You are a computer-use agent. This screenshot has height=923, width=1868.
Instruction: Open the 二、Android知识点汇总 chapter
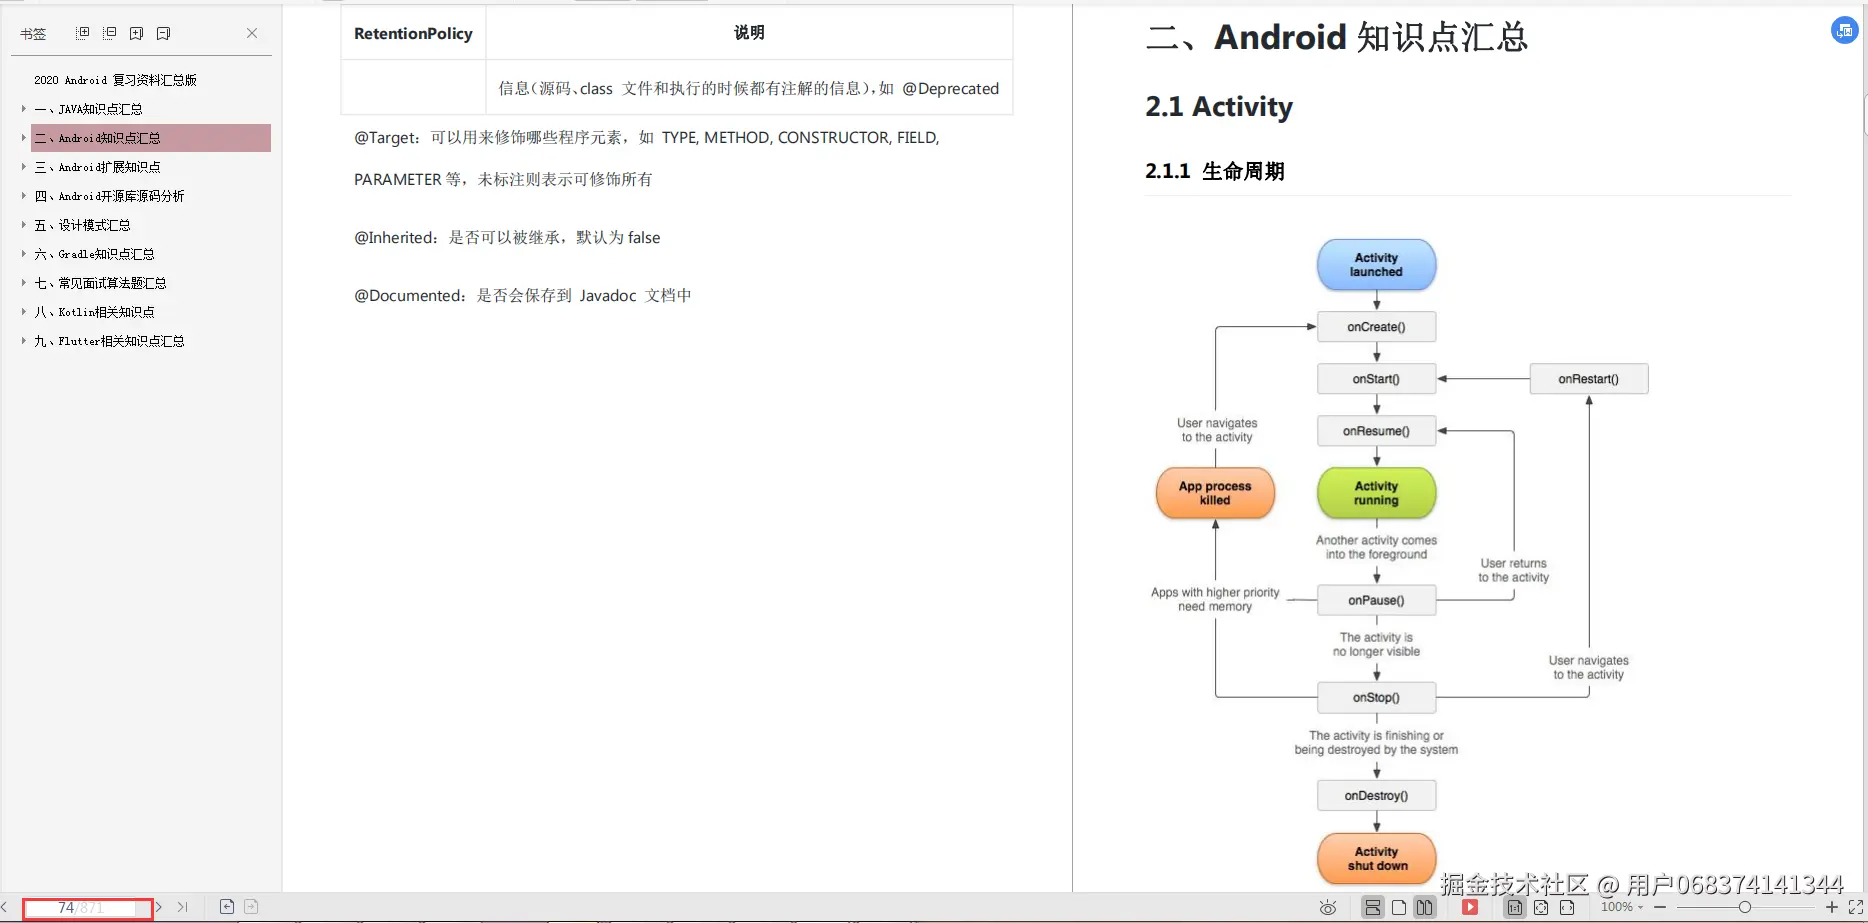97,138
